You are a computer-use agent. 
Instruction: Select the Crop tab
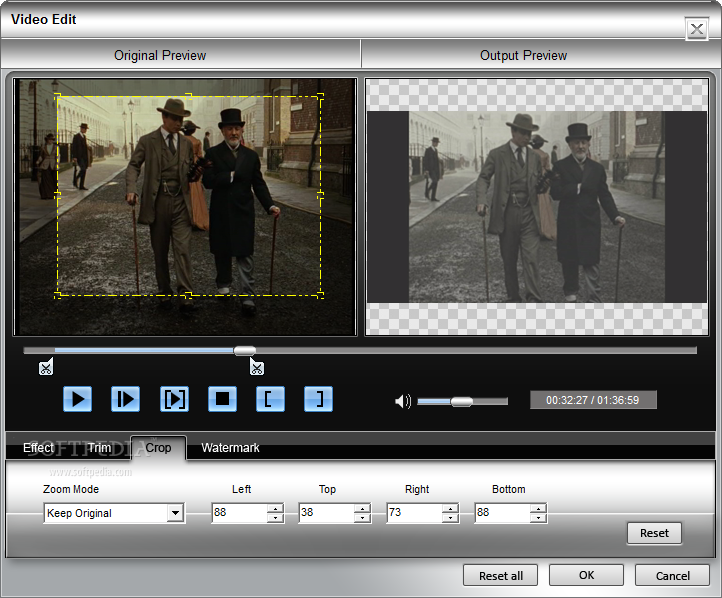[158, 447]
